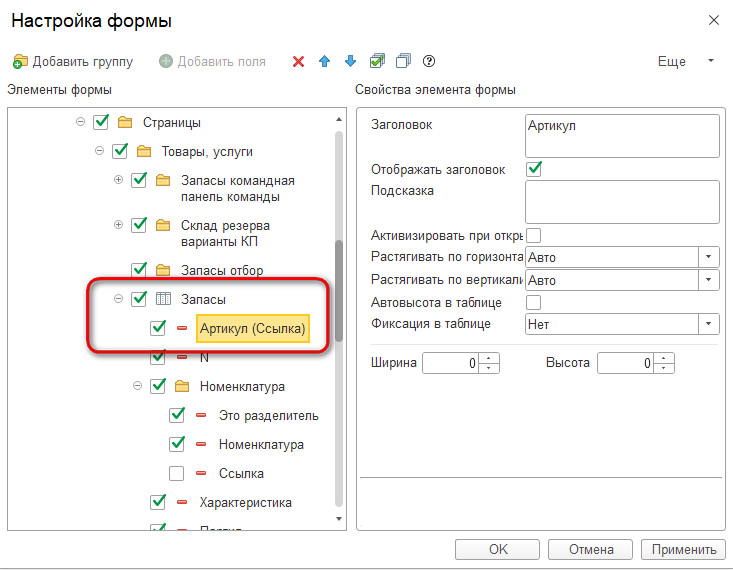The width and height of the screenshot is (733, 570).
Task: Toggle the Запасы отбор checkbox
Action: pyautogui.click(x=139, y=269)
